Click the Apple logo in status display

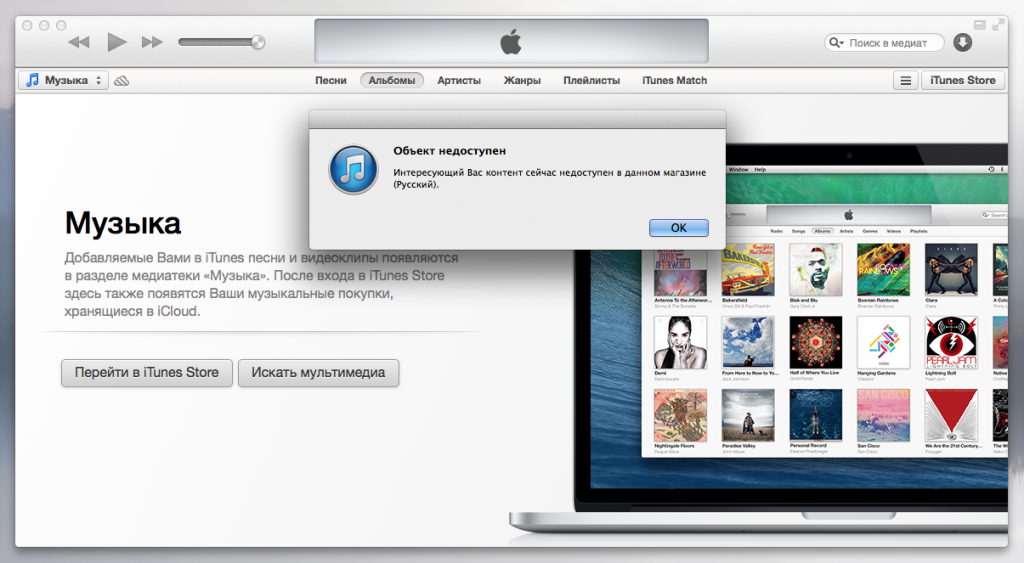pyautogui.click(x=511, y=42)
